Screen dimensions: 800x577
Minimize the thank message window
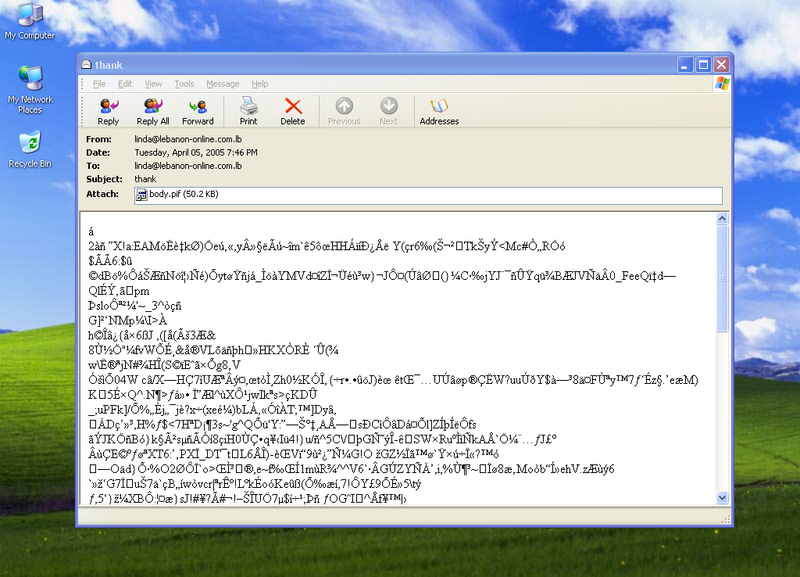(x=686, y=65)
